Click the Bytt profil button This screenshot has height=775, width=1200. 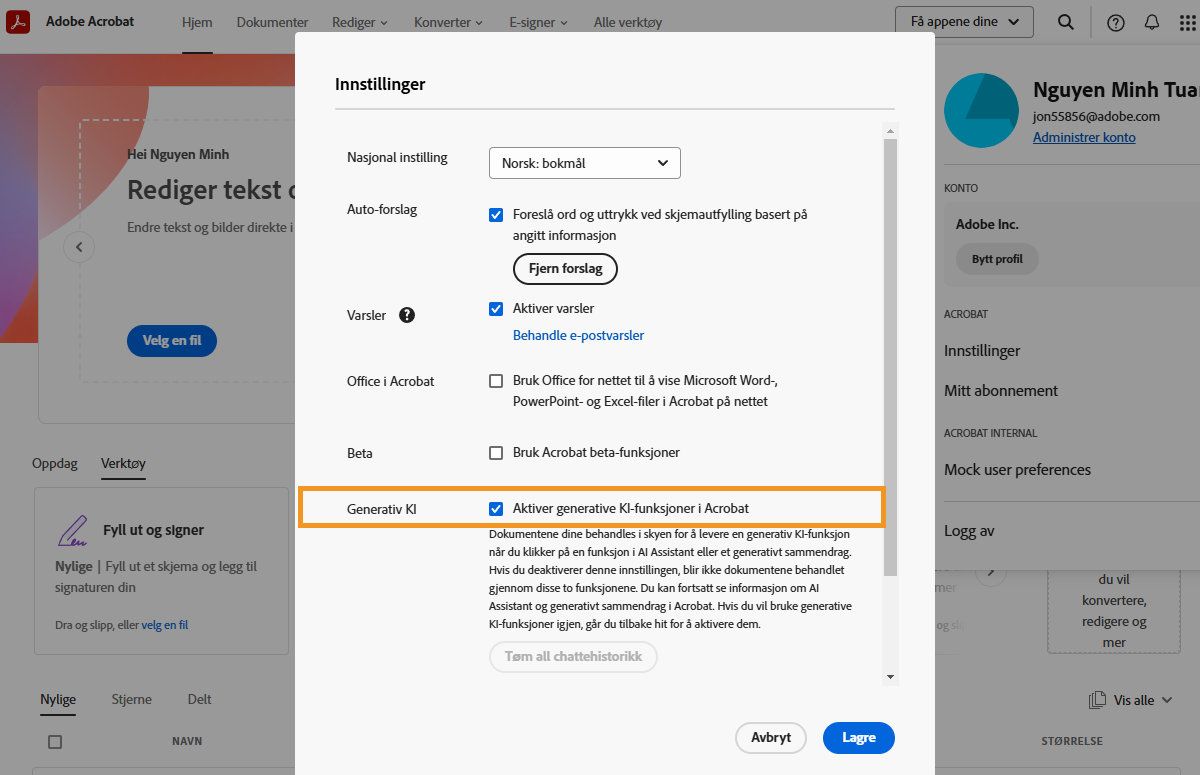997,259
